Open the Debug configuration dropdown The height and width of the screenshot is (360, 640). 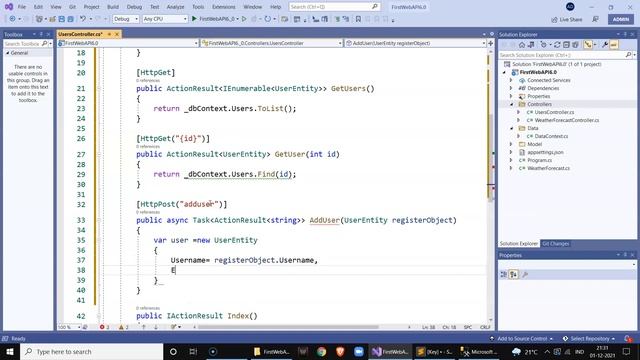125,19
